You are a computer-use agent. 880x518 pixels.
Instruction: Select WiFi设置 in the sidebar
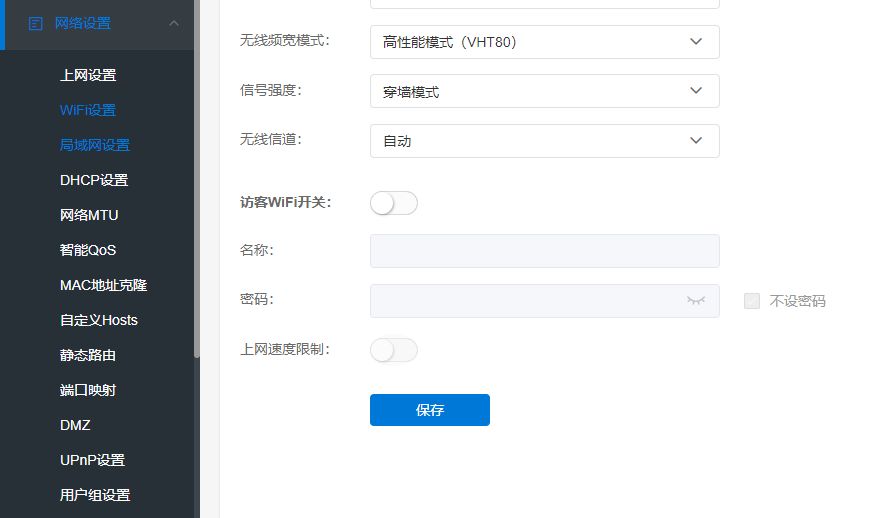pos(88,110)
